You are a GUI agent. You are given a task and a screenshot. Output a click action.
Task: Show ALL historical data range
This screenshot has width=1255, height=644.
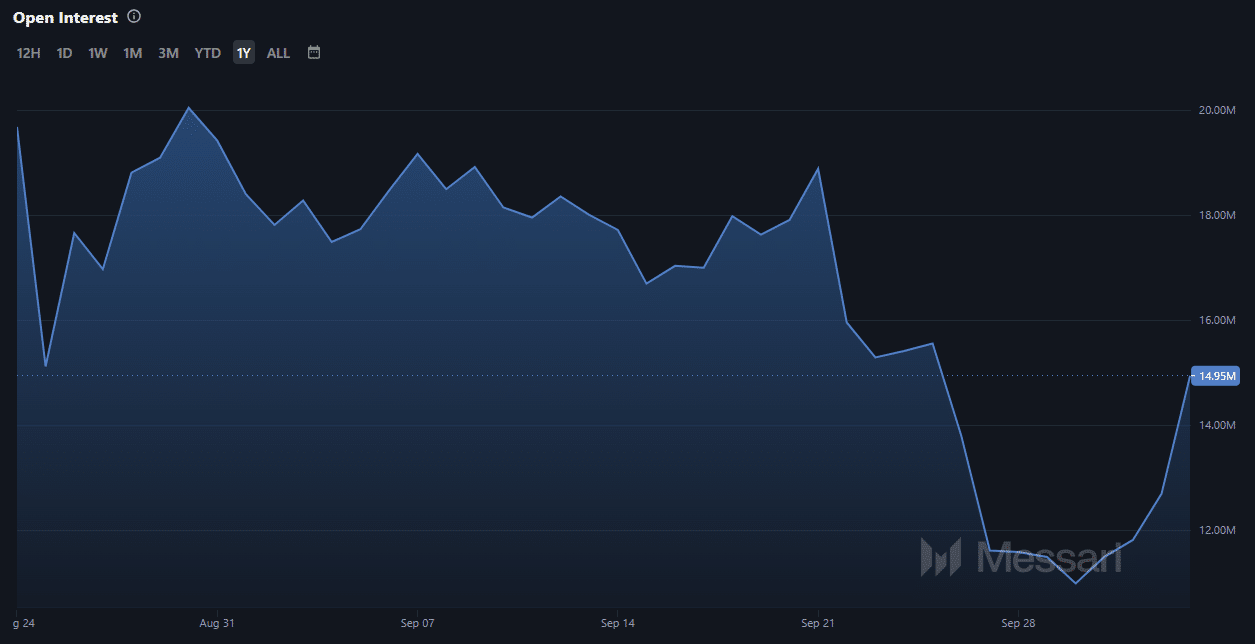[278, 53]
